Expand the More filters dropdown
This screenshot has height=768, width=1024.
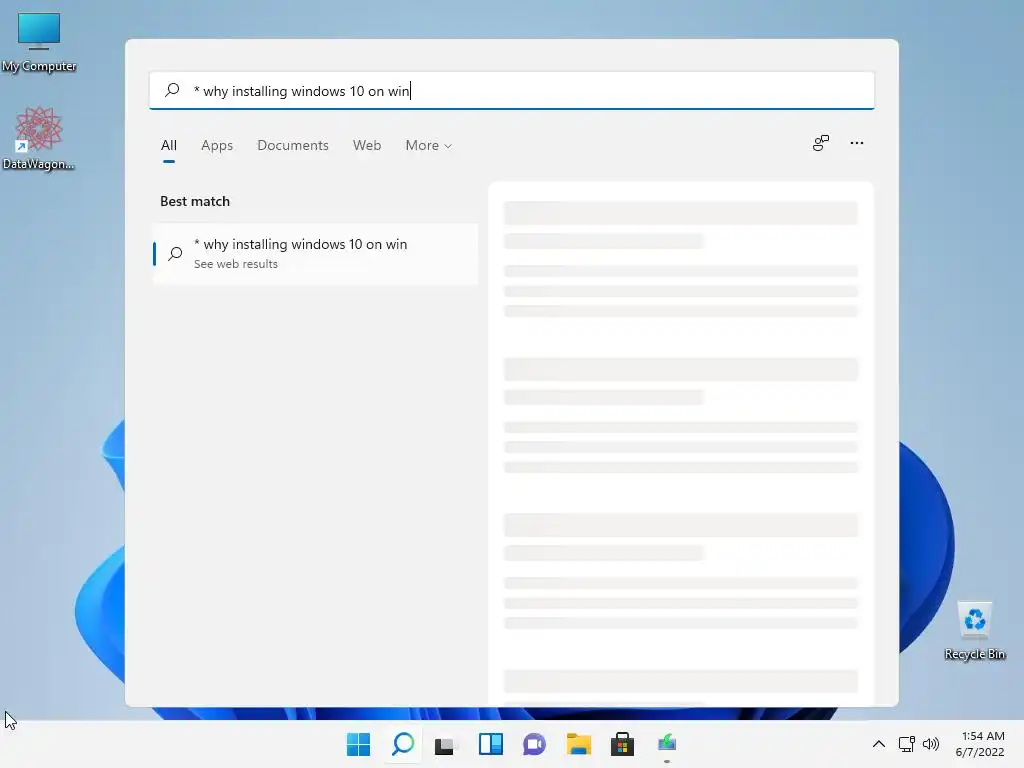428,146
